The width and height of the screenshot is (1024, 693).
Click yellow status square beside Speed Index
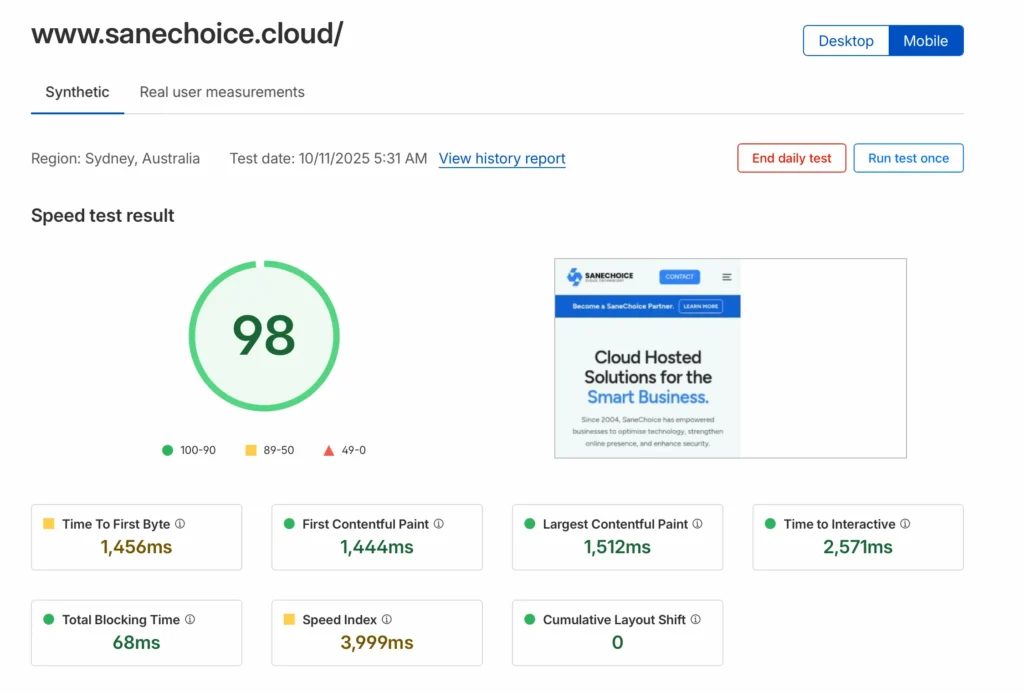(x=289, y=619)
